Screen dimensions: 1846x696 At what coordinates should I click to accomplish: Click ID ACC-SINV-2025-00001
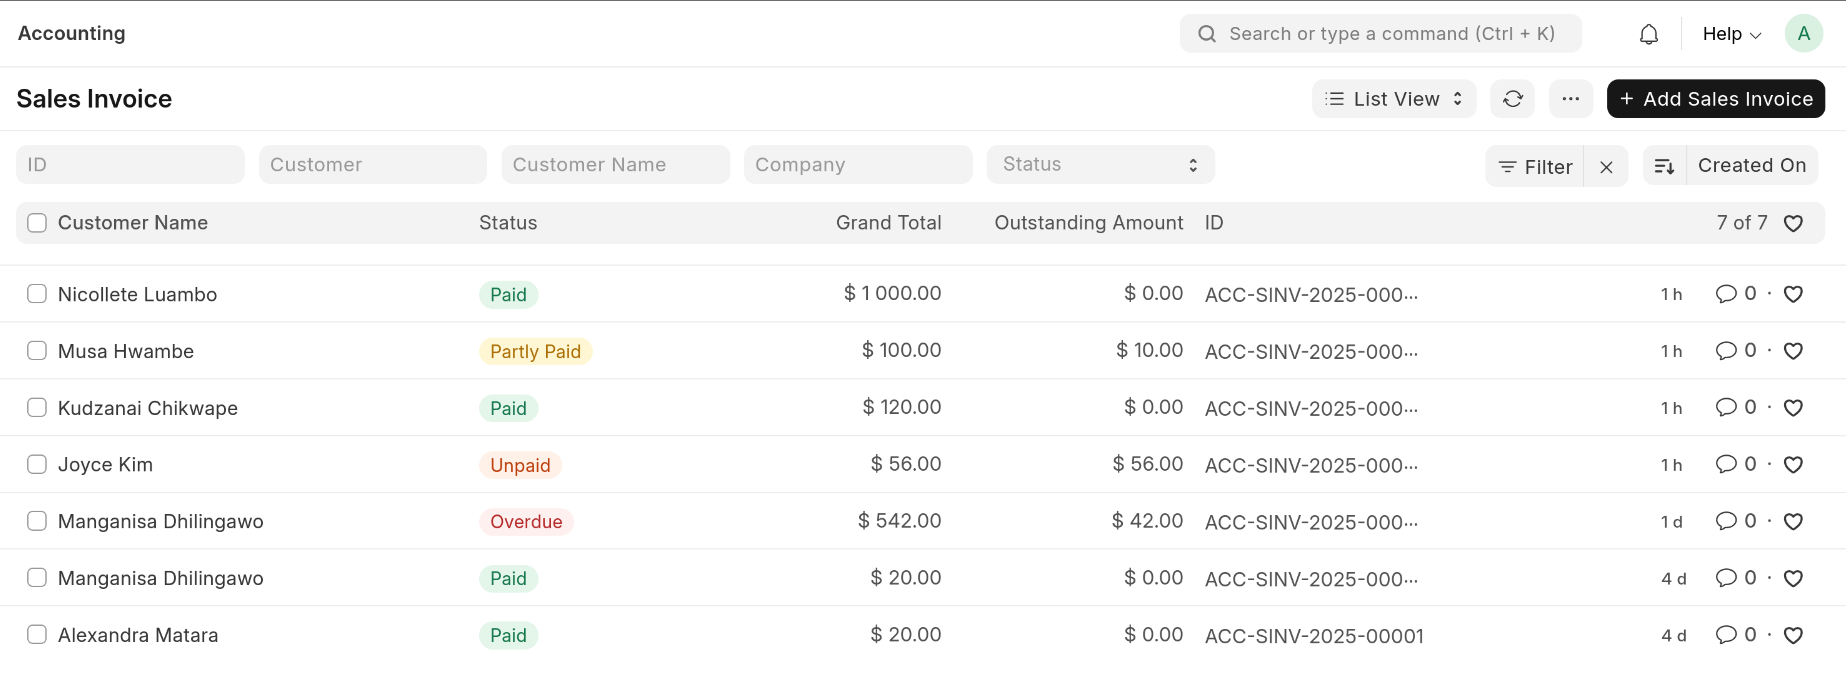(1314, 636)
